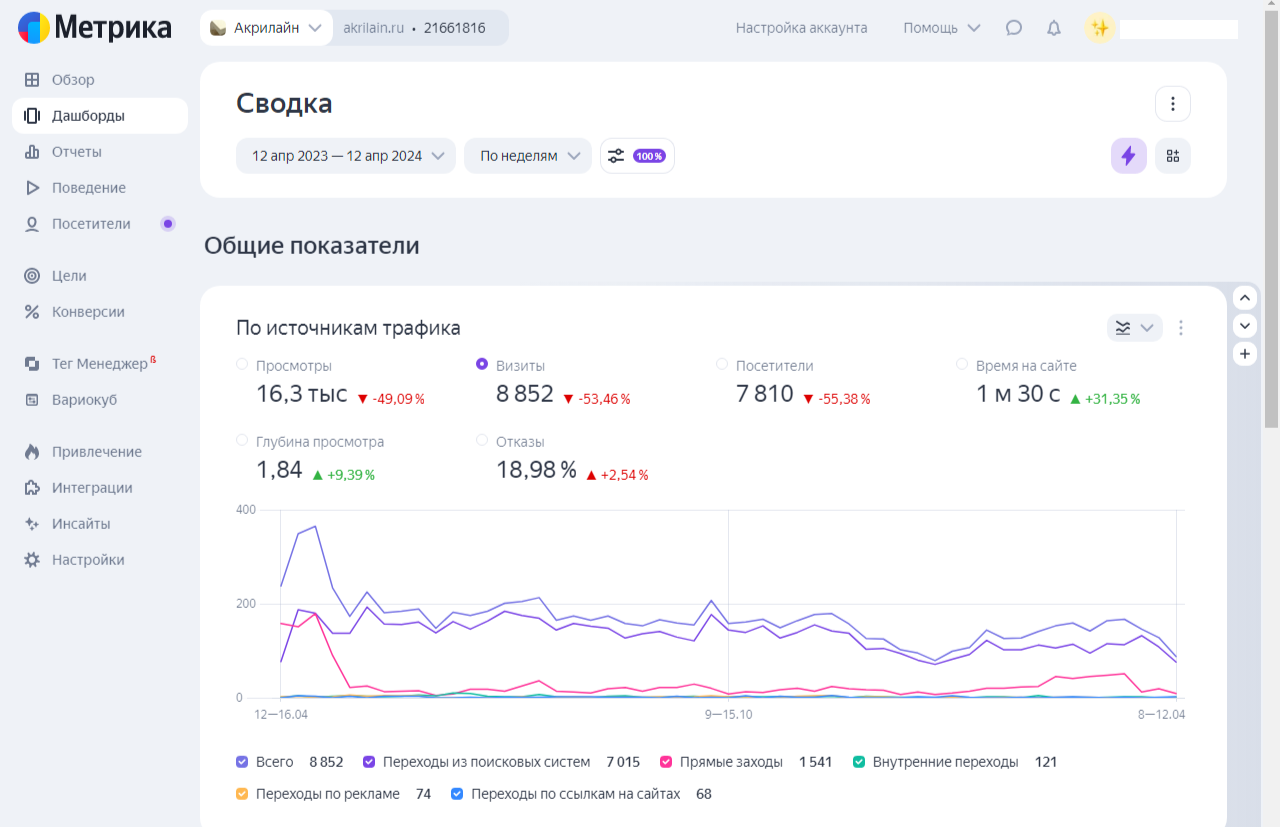Go to Цели in the sidebar
This screenshot has width=1280, height=827.
click(x=69, y=276)
